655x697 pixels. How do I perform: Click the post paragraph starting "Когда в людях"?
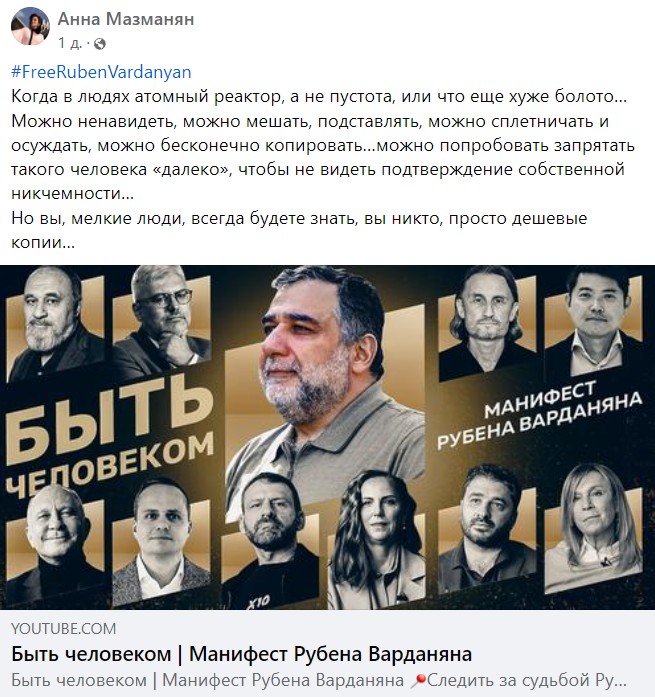click(323, 169)
